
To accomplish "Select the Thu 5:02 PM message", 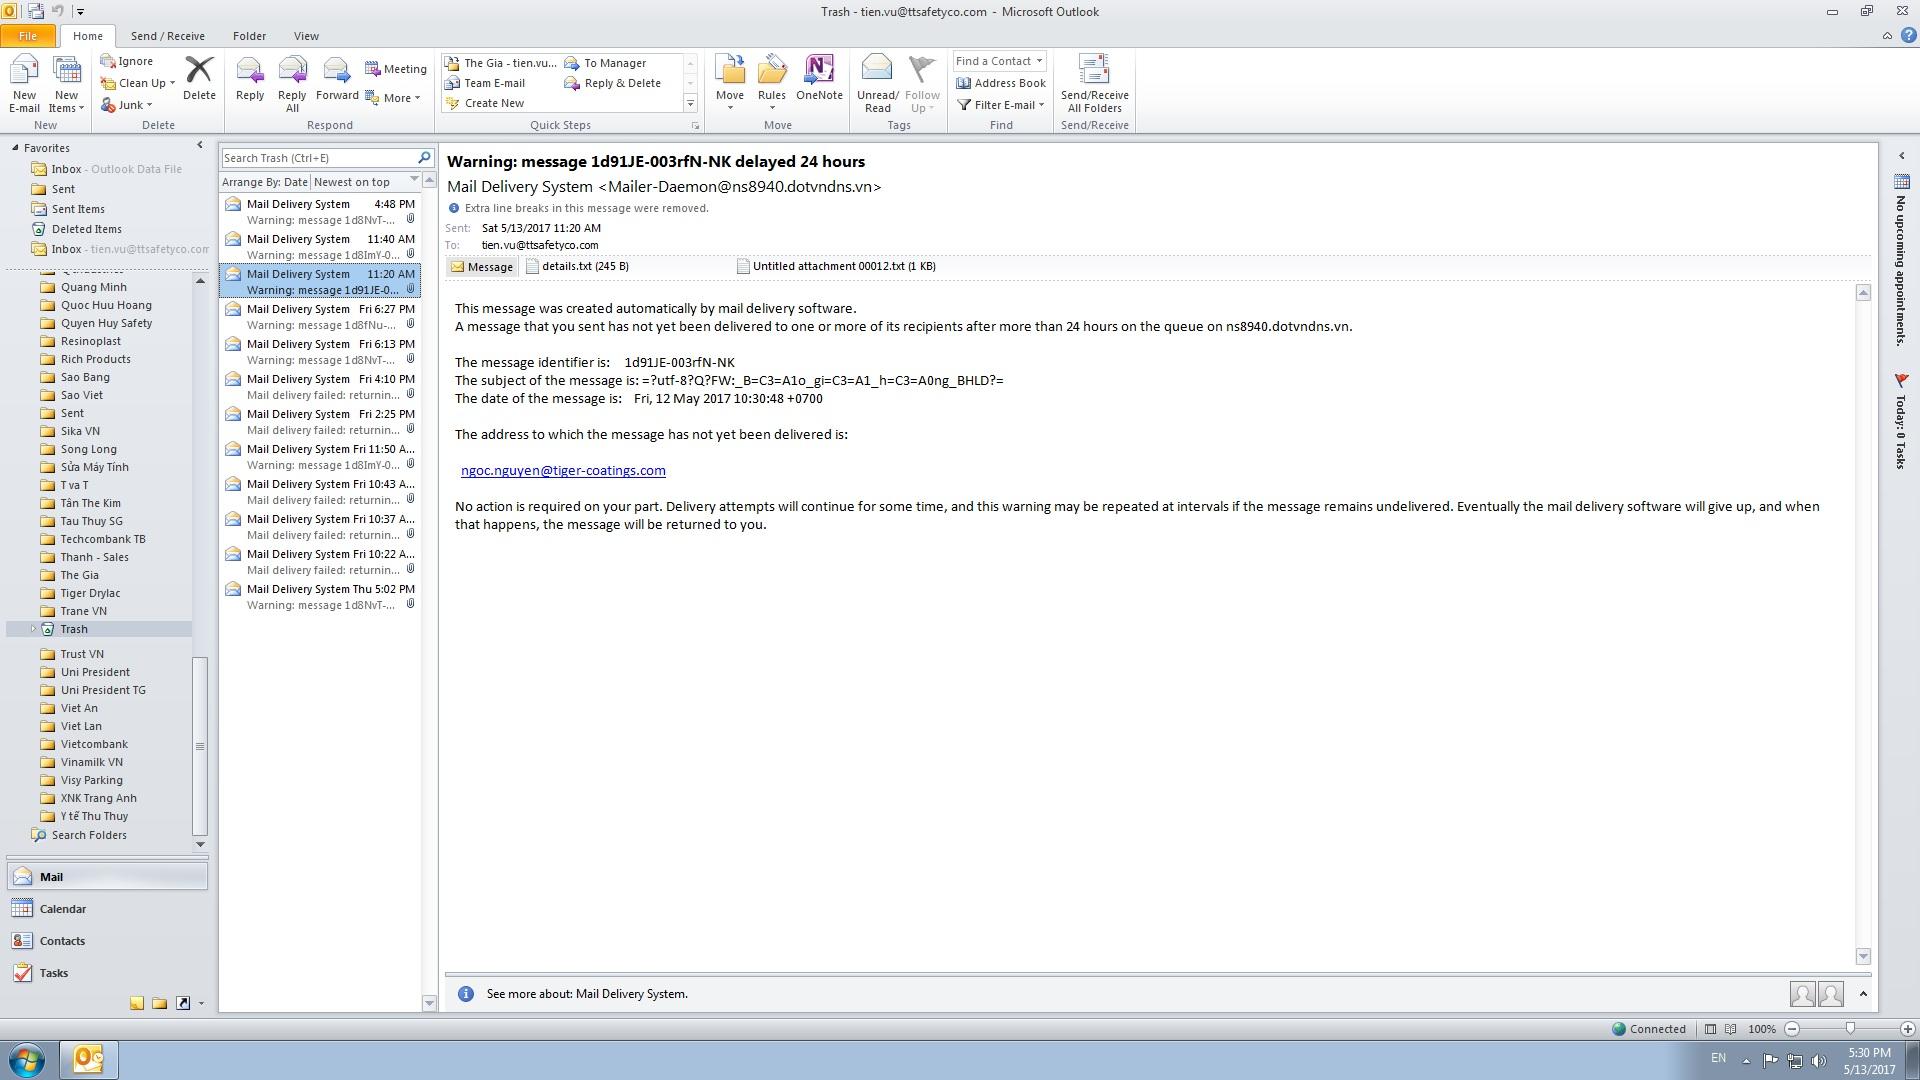I will (x=320, y=596).
